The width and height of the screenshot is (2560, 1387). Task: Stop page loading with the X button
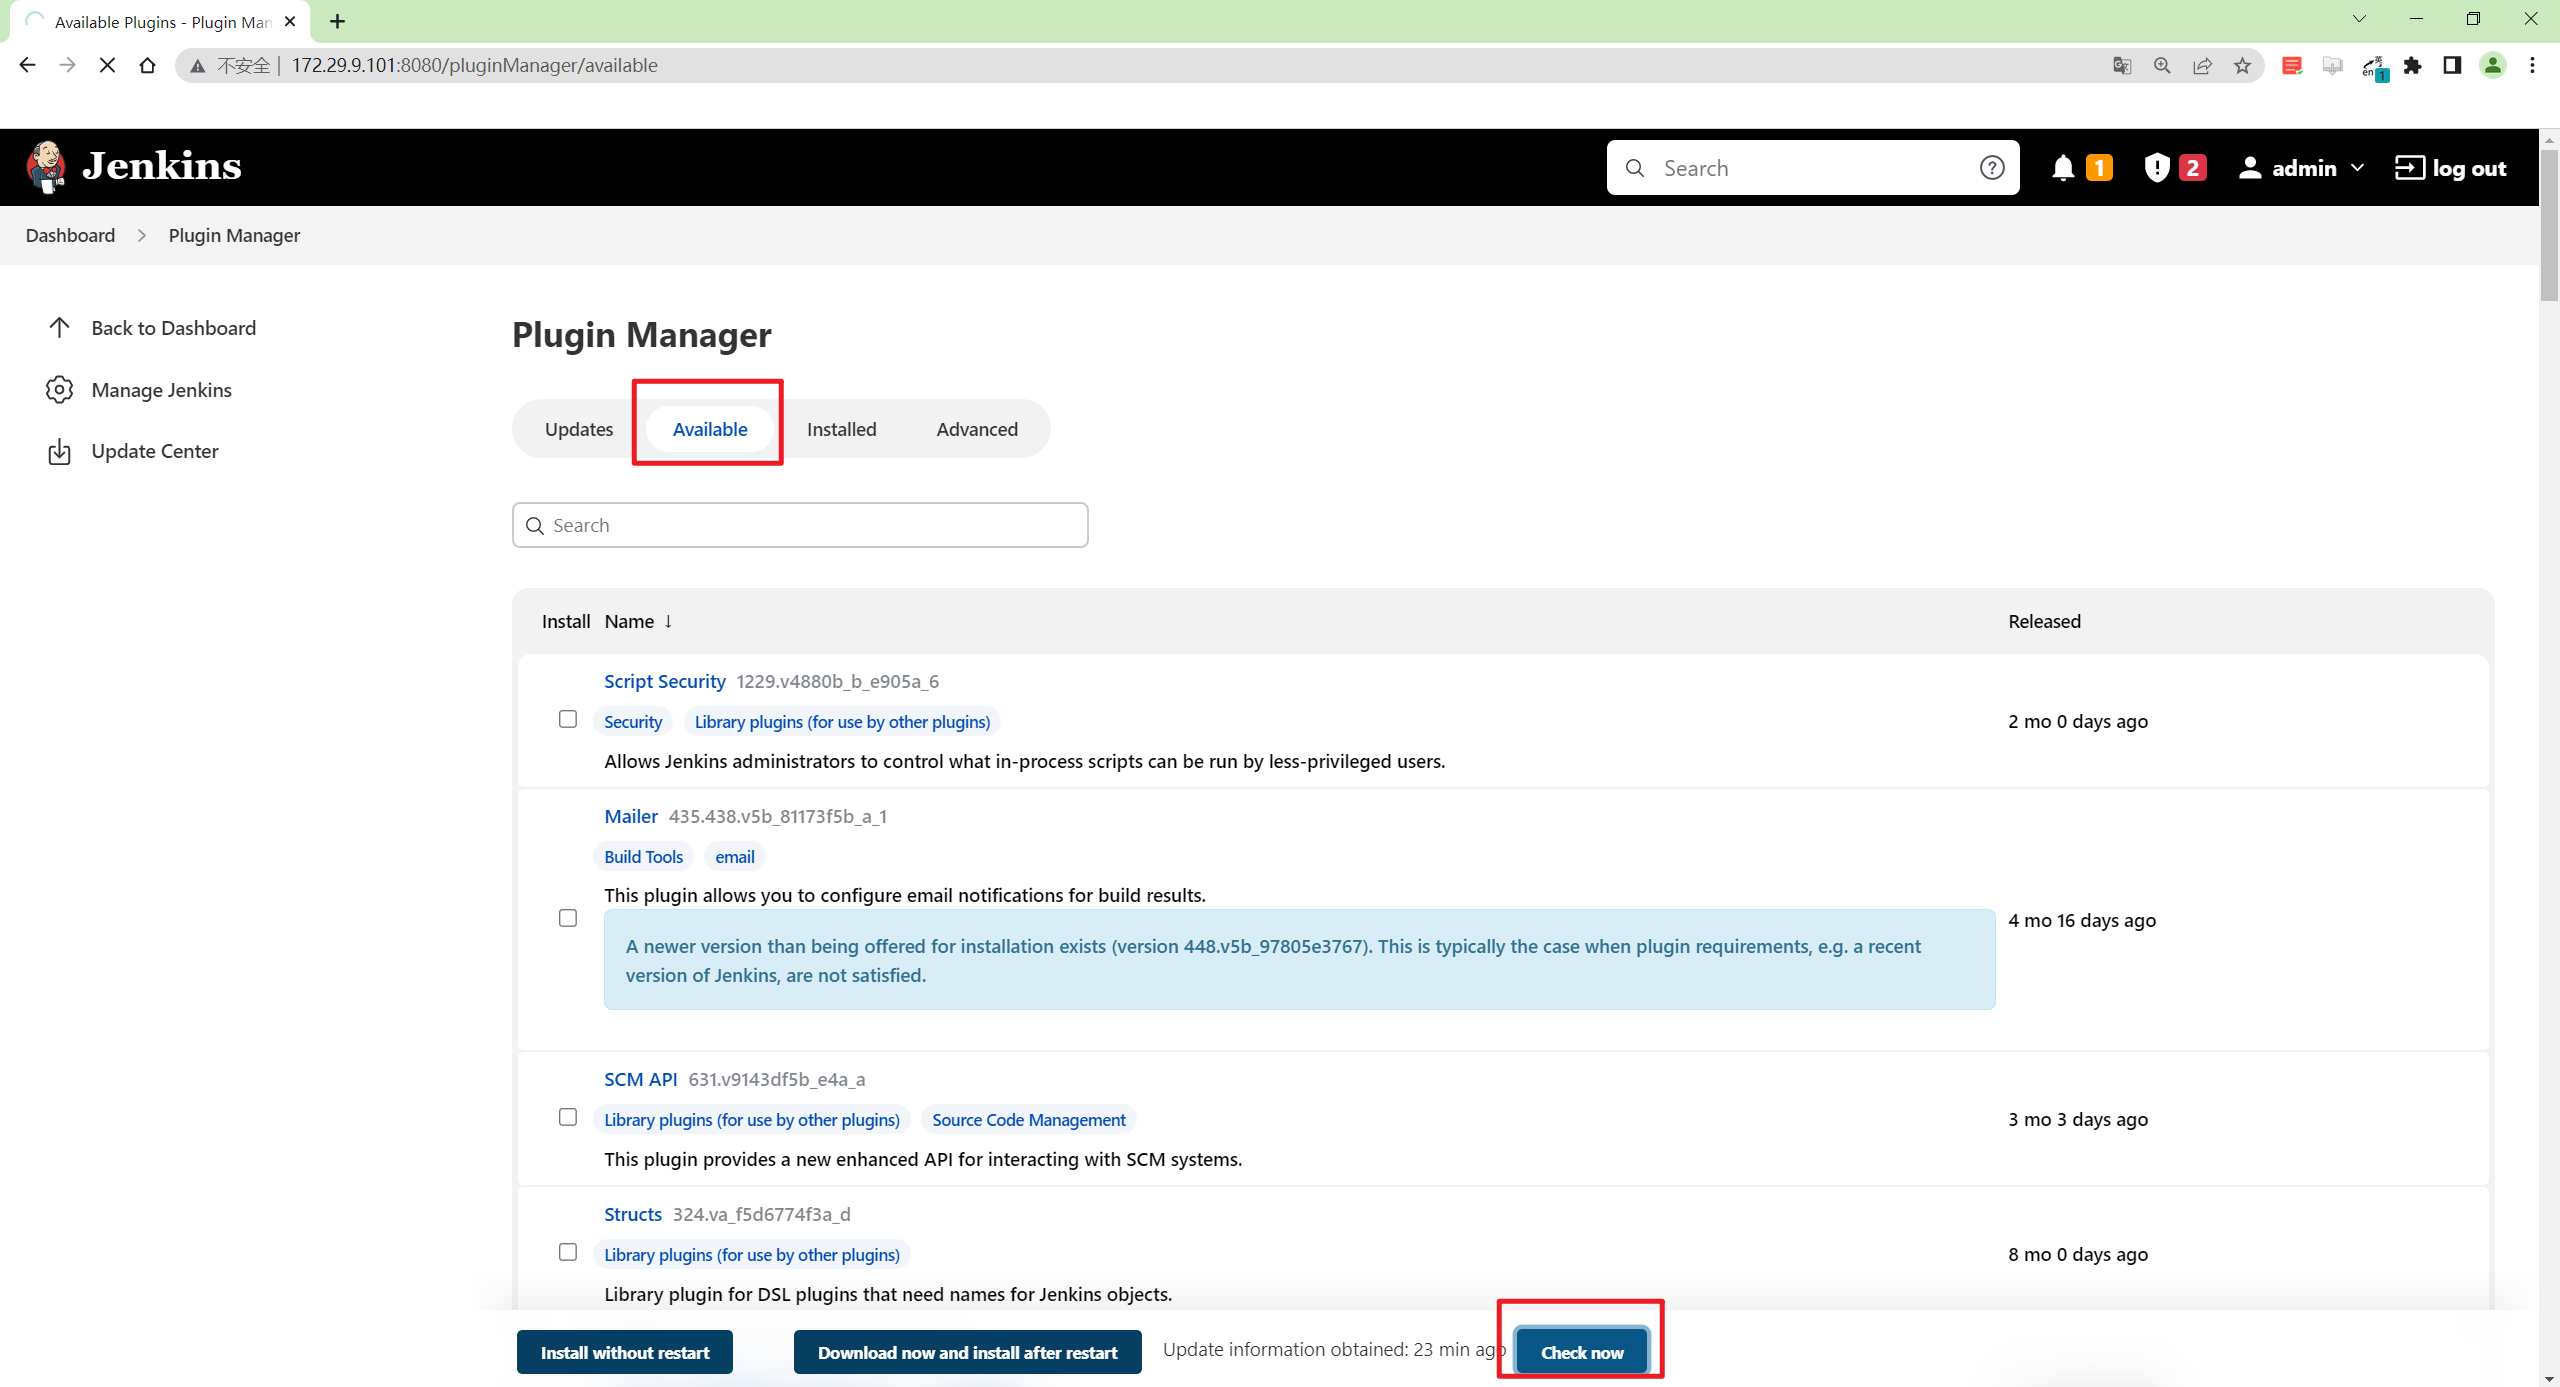click(107, 65)
